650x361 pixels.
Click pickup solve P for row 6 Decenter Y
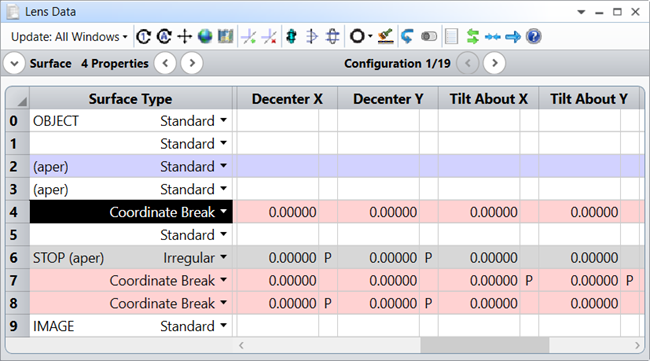(428, 257)
